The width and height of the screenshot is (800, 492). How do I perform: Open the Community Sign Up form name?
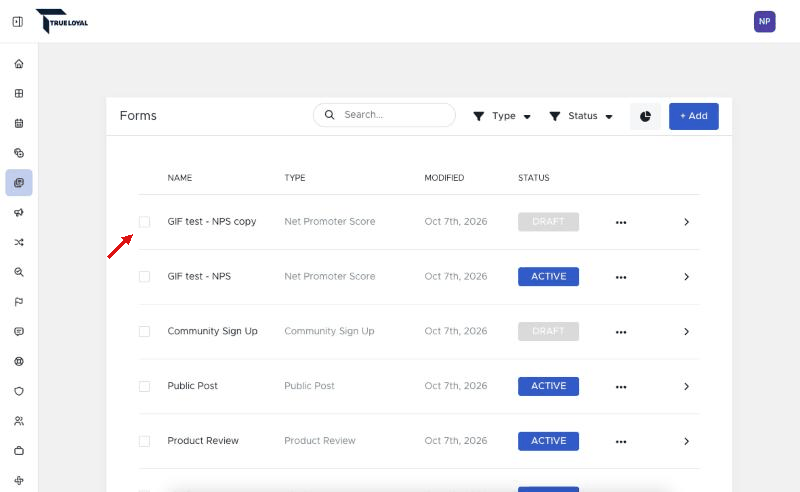tap(212, 331)
